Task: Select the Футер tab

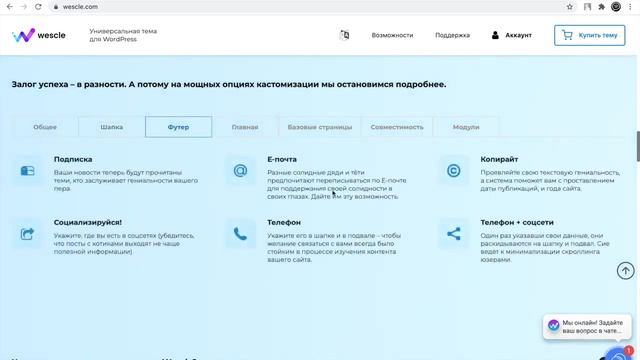Action: point(178,127)
